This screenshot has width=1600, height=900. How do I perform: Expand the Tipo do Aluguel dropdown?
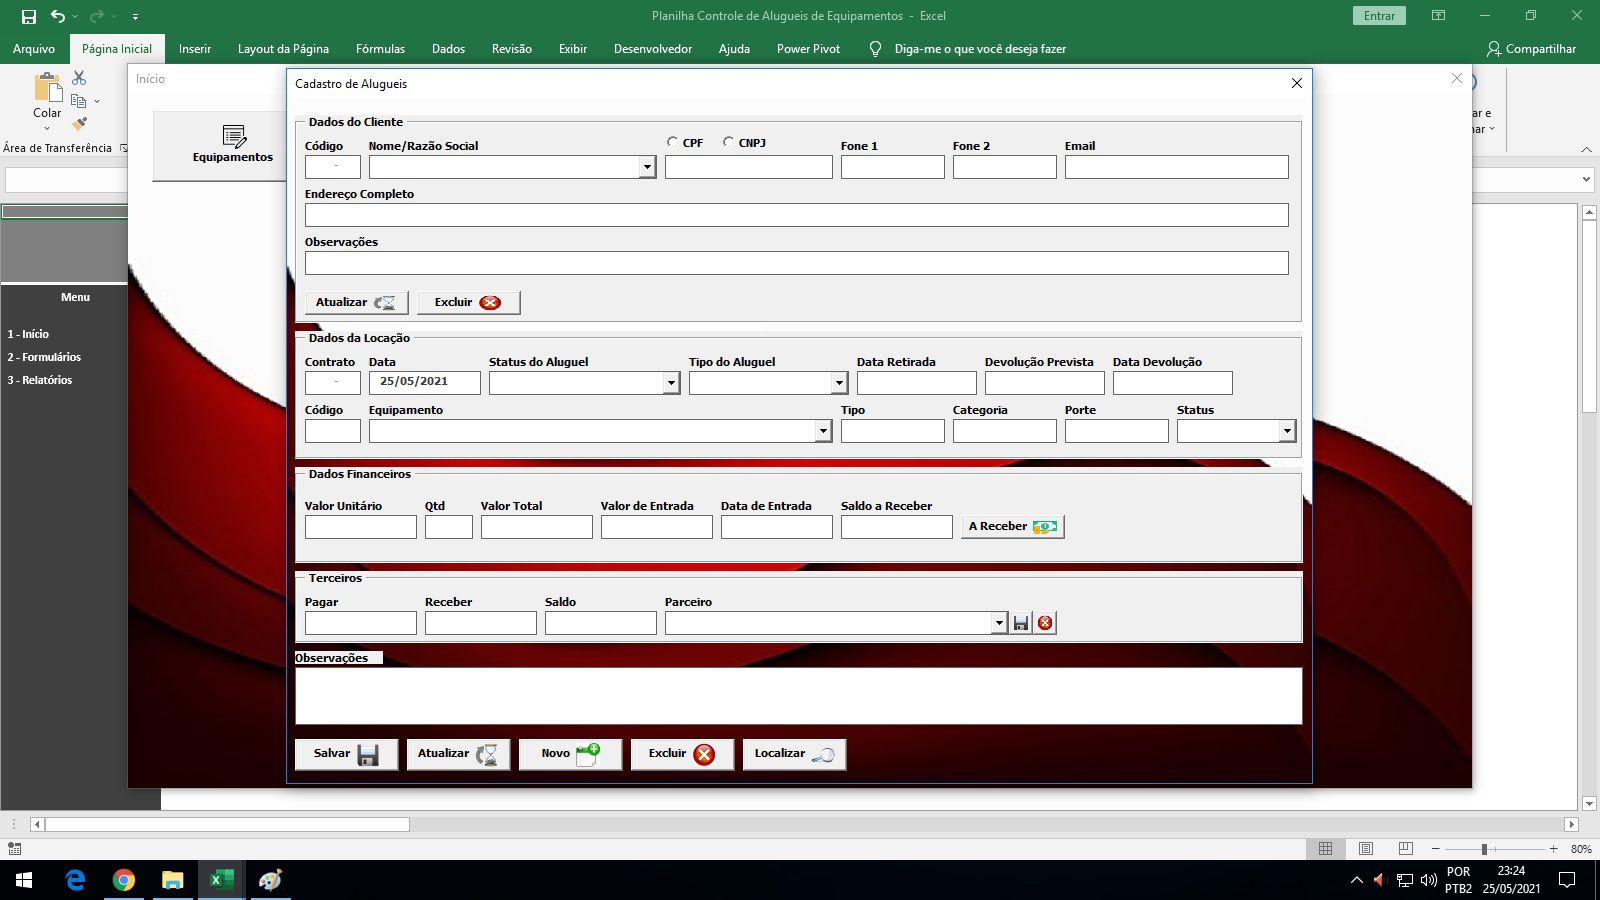coord(839,383)
